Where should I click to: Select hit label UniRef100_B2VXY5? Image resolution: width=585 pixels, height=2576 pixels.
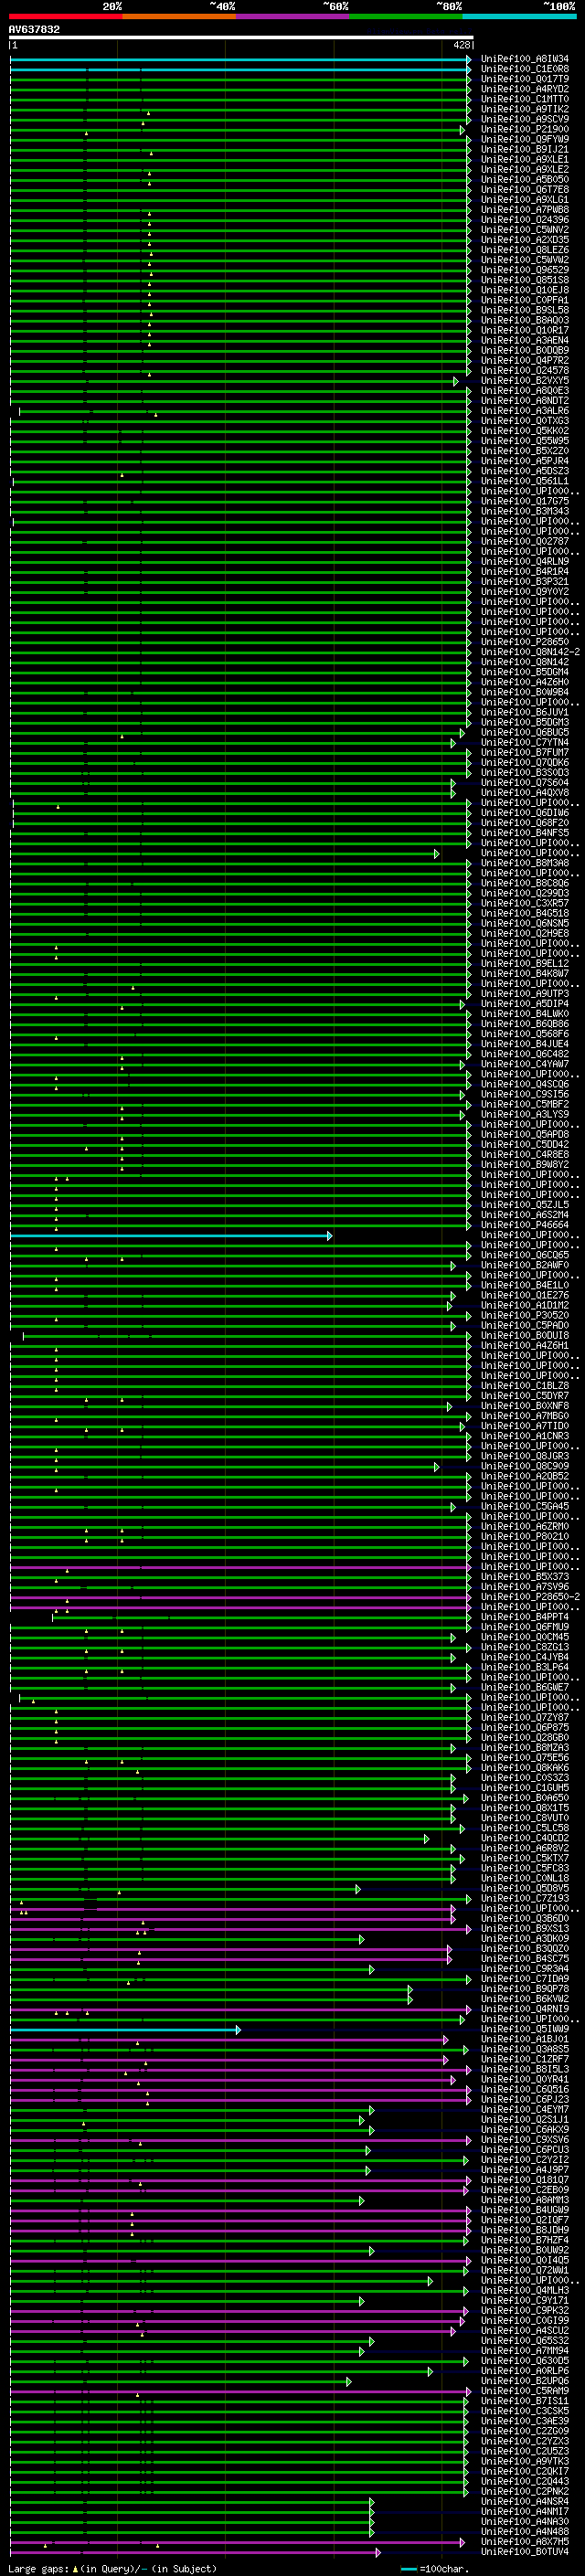[x=525, y=380]
